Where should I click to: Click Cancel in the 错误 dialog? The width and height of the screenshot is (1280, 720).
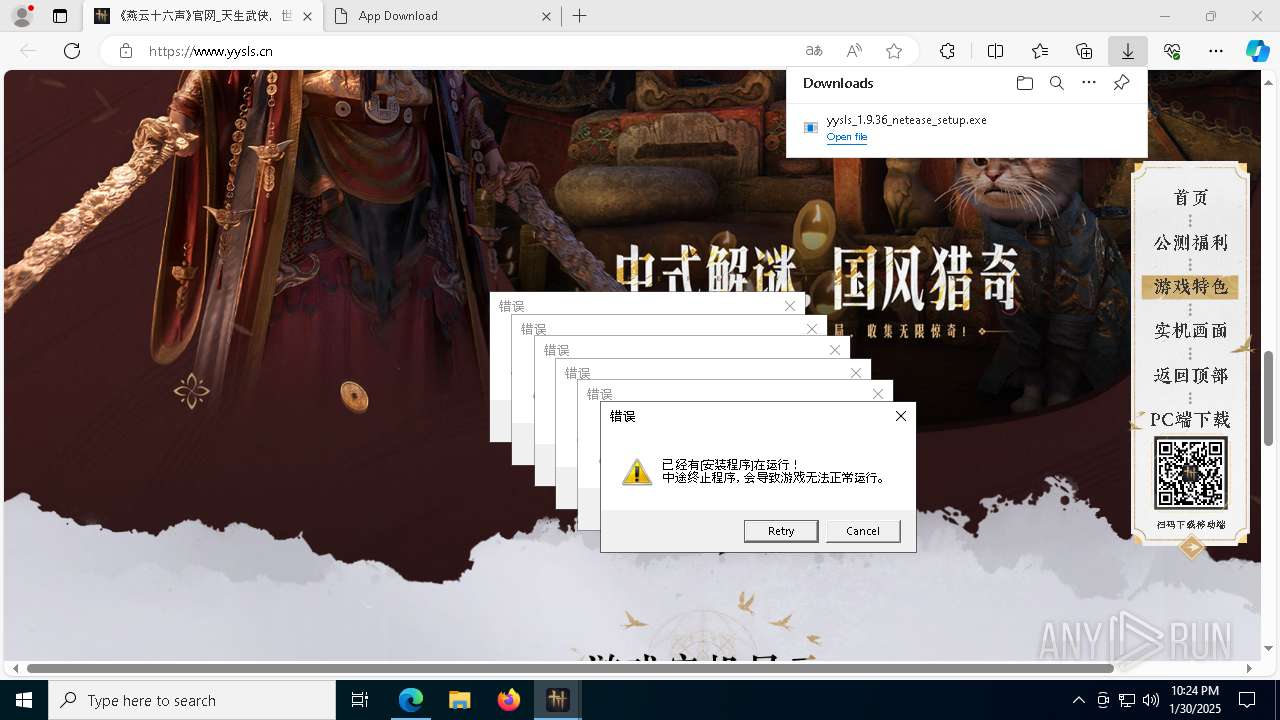pos(863,531)
